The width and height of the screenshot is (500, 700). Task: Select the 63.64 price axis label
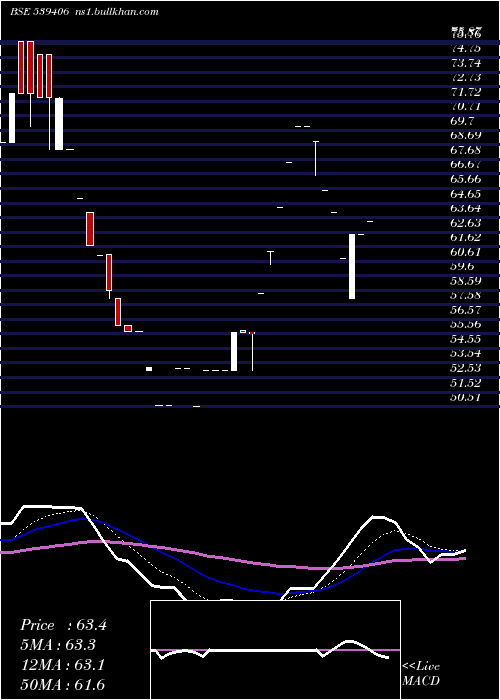click(466, 208)
